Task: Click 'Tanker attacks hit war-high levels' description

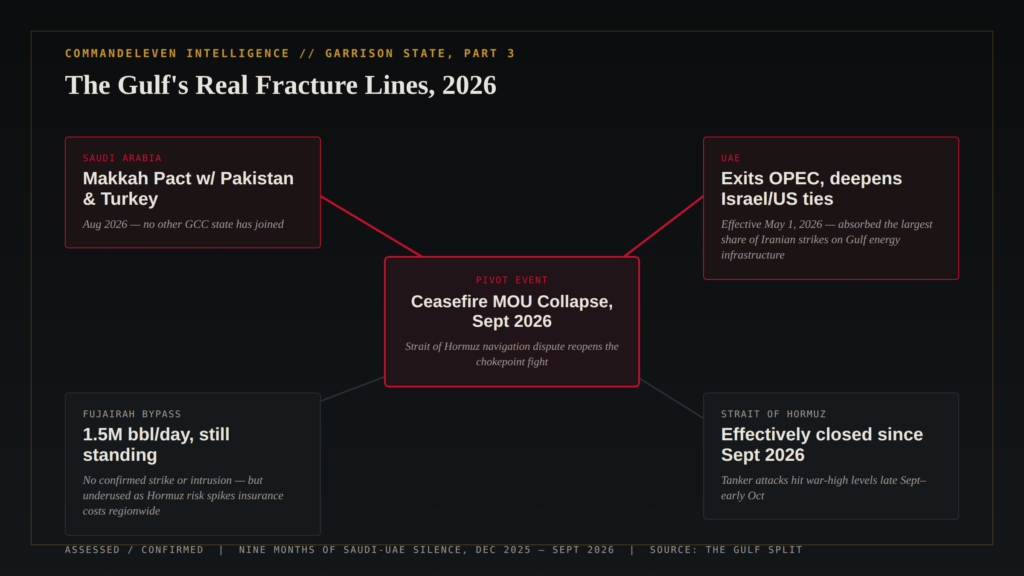Action: point(824,488)
